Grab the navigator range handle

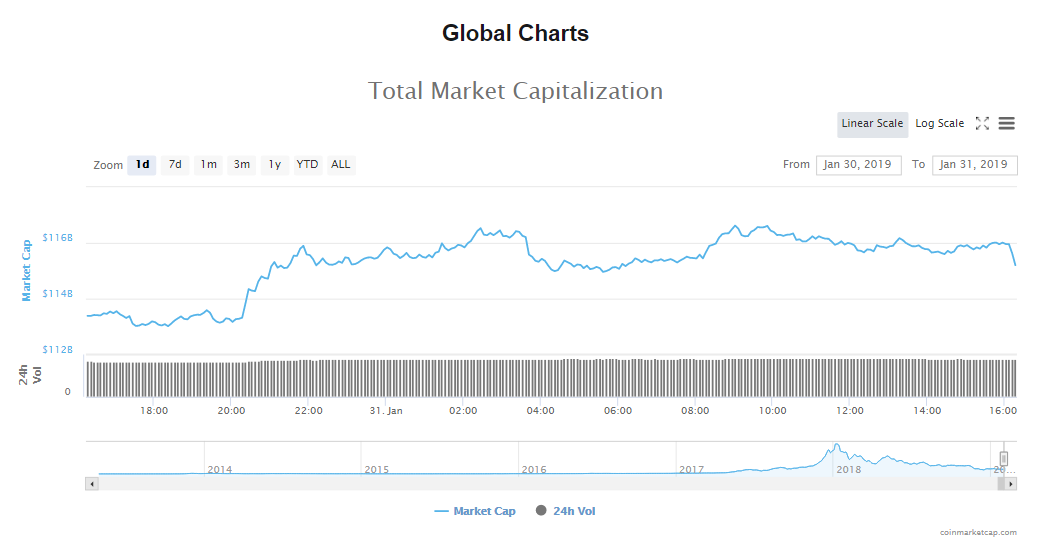click(x=1003, y=459)
